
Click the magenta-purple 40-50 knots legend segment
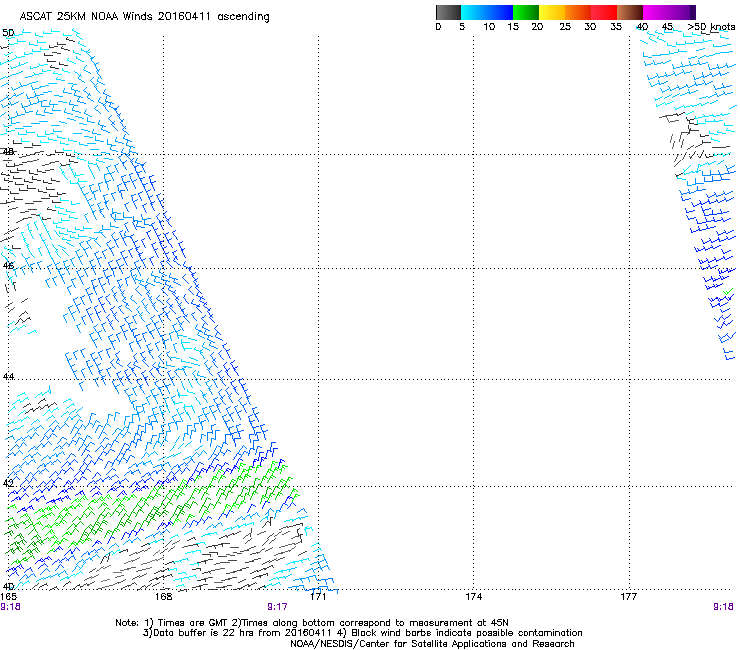tap(669, 12)
